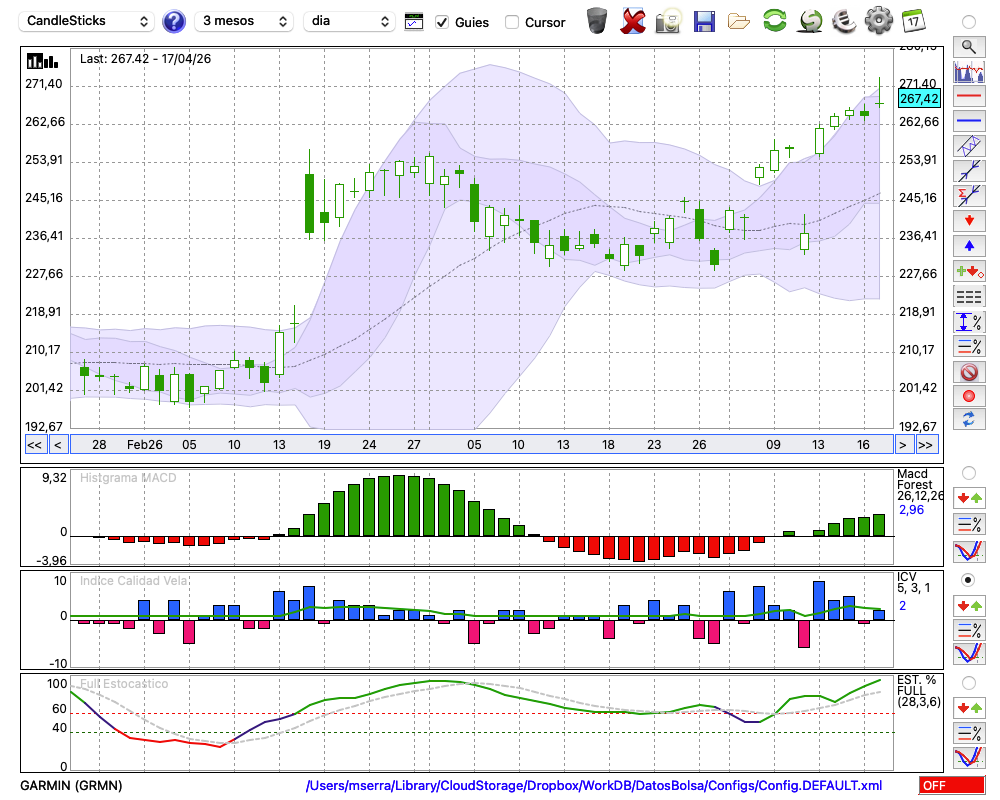The width and height of the screenshot is (1000, 800).
Task: Select the red horizontal line tool
Action: [969, 96]
